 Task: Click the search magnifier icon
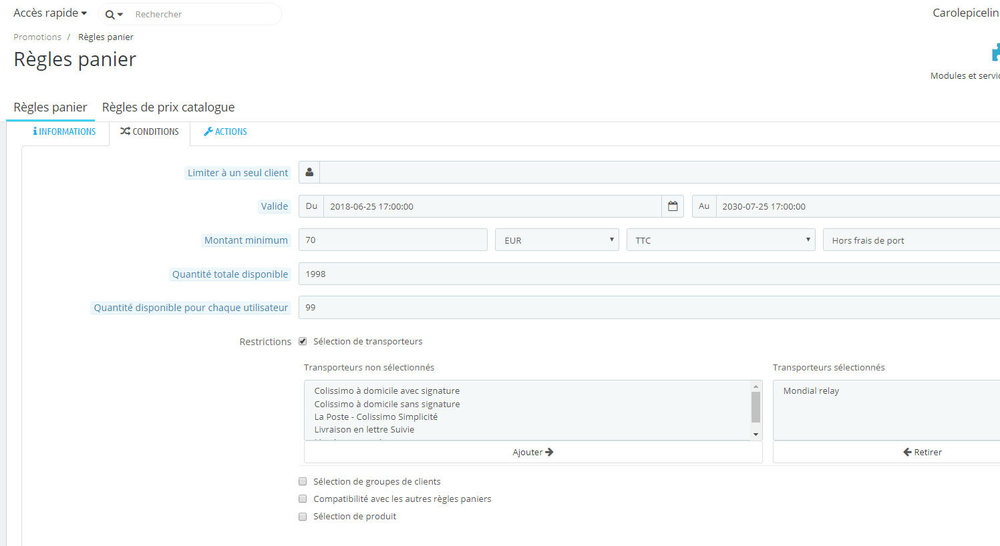(x=110, y=14)
